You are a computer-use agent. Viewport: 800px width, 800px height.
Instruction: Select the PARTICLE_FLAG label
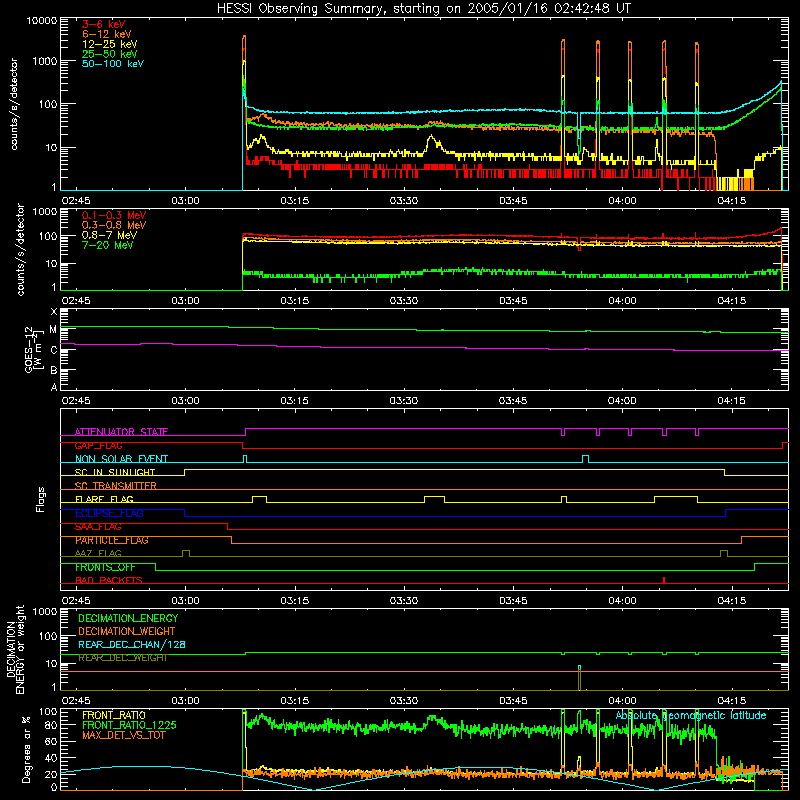[112, 540]
